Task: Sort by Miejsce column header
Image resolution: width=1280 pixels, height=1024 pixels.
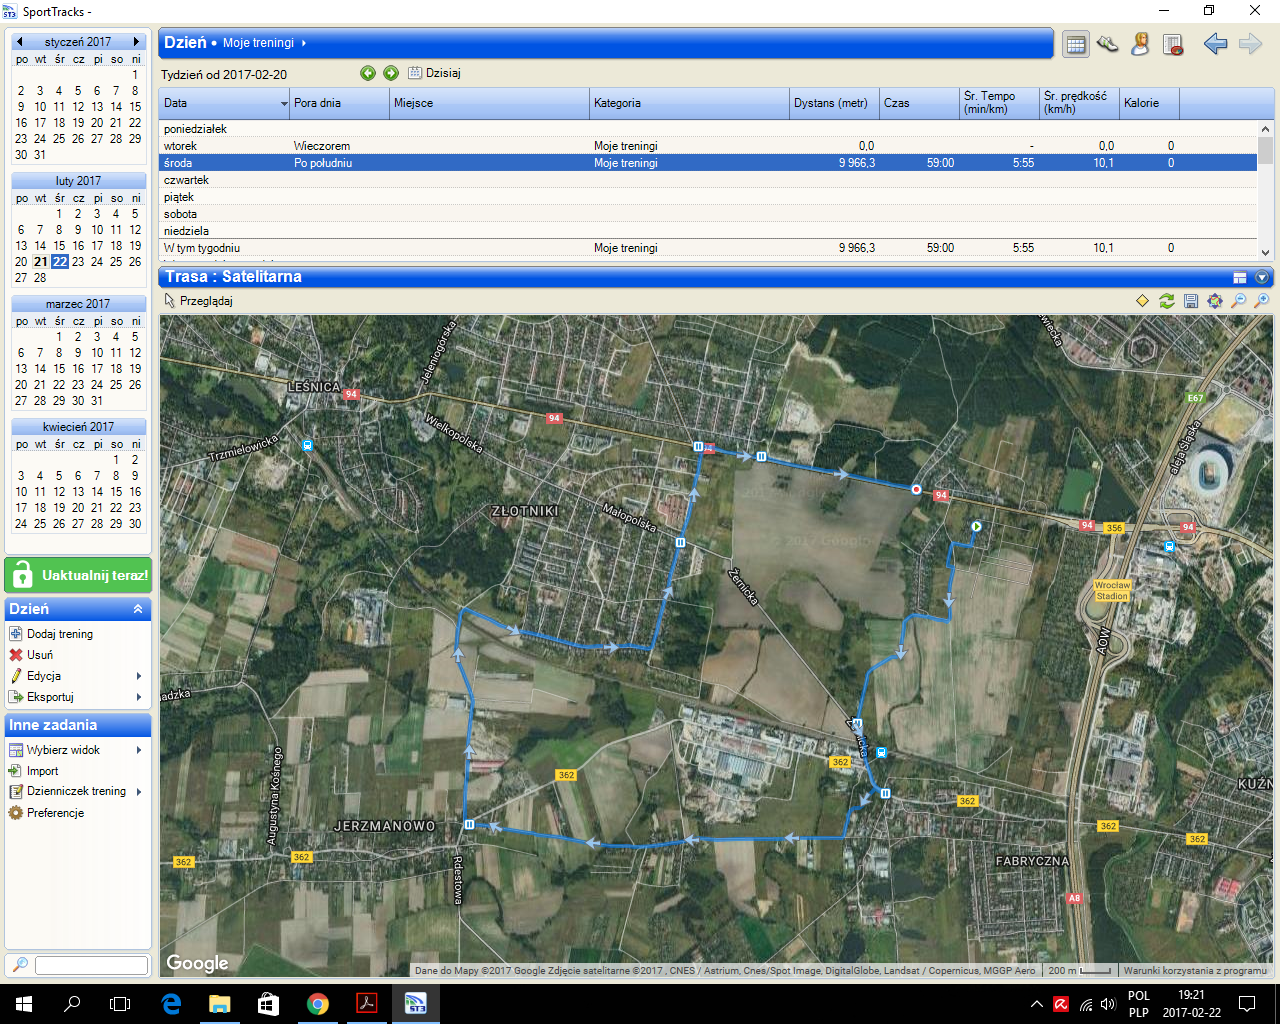Action: pyautogui.click(x=489, y=103)
